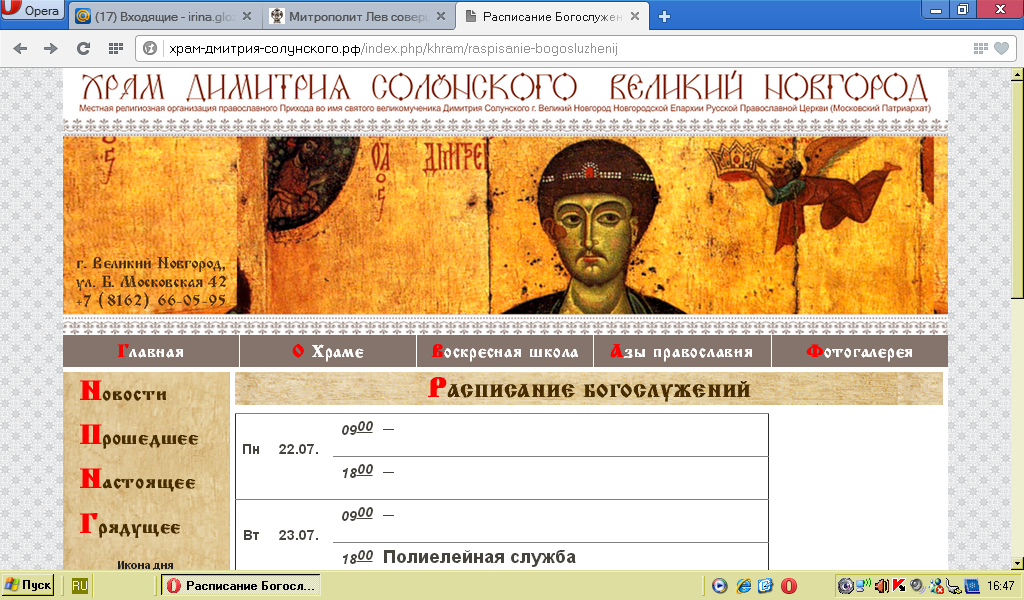Open a new tab with plus button
The height and width of the screenshot is (600, 1024).
tap(664, 17)
